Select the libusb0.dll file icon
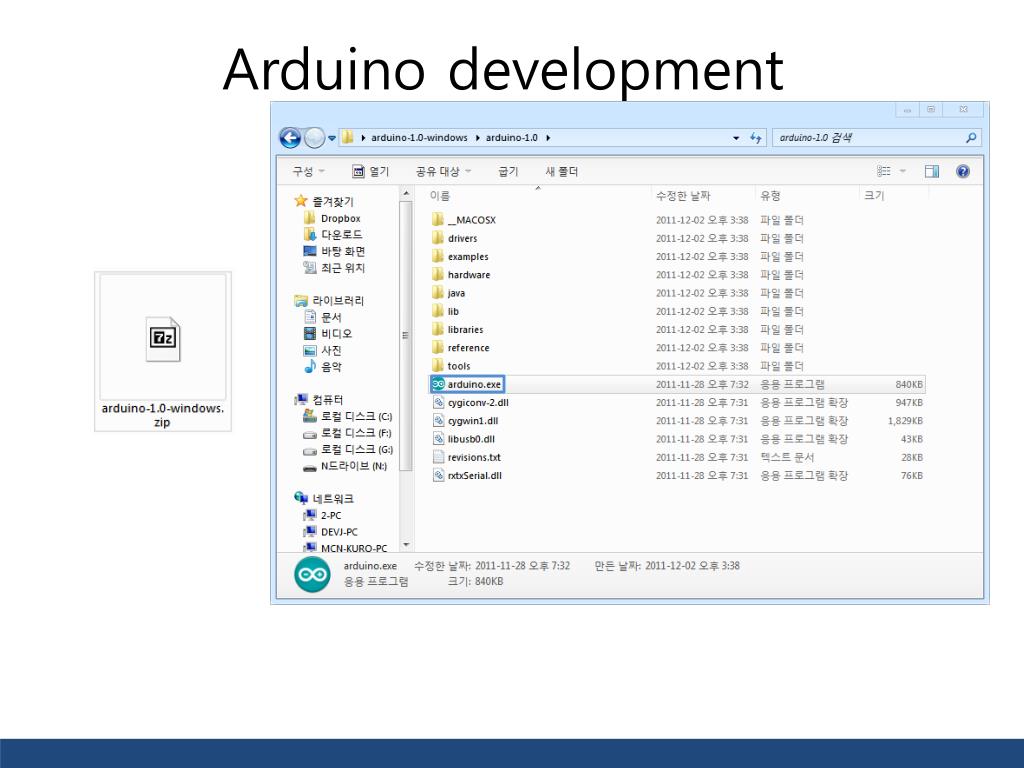This screenshot has width=1024, height=768. pos(438,439)
